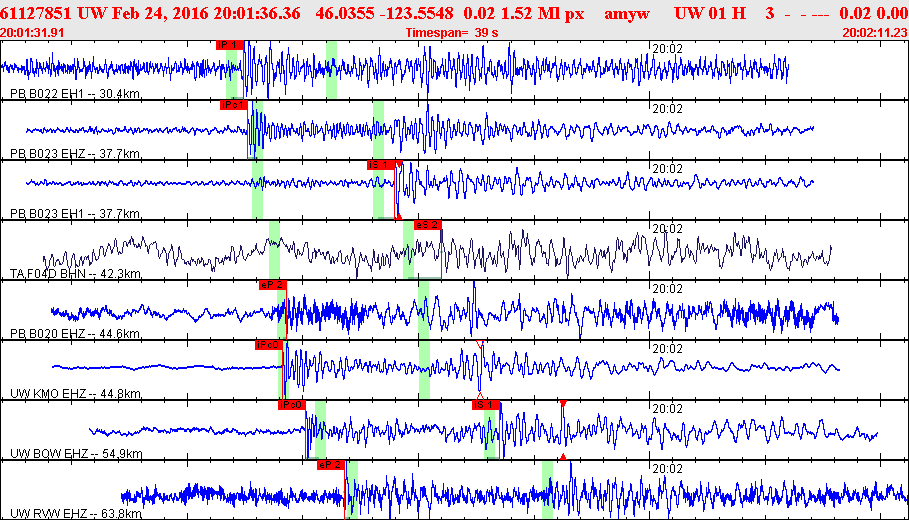Click event ID 61127851 in the header
The image size is (909, 520).
37,13
